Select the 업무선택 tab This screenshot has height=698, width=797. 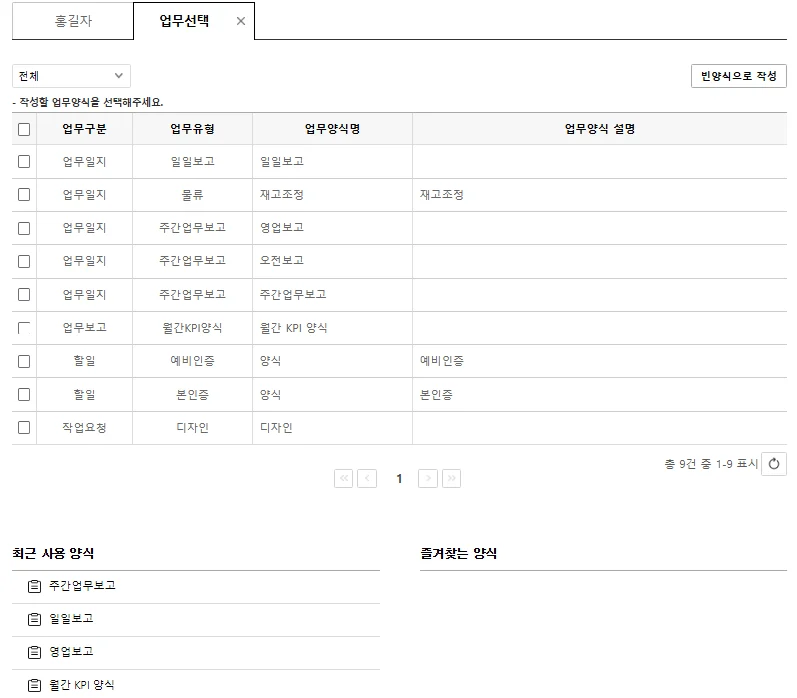[x=184, y=21]
